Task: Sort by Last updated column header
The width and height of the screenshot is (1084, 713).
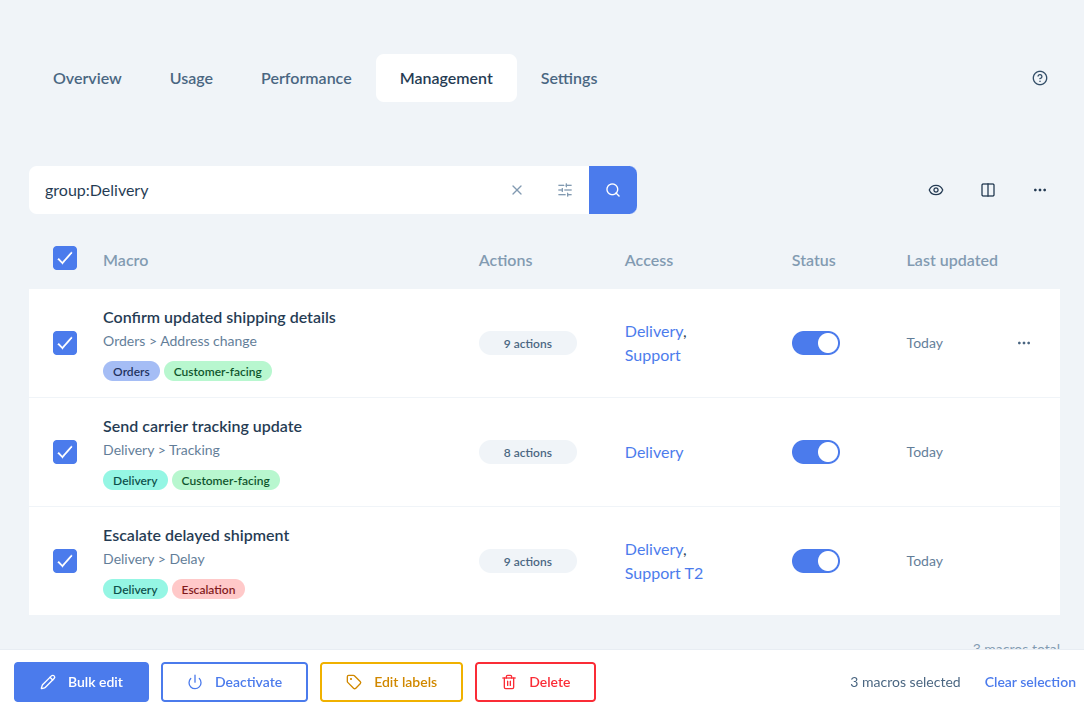Action: 952,261
